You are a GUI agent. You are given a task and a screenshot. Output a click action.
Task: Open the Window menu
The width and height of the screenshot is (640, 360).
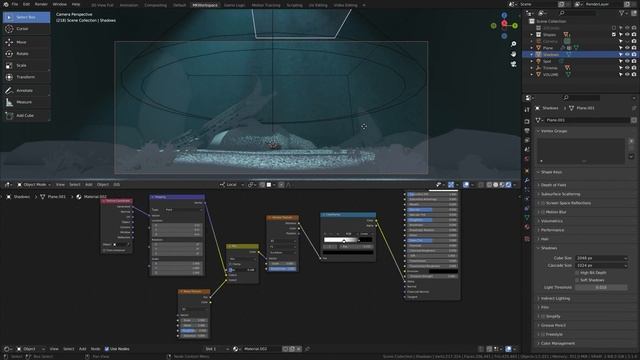coord(60,4)
